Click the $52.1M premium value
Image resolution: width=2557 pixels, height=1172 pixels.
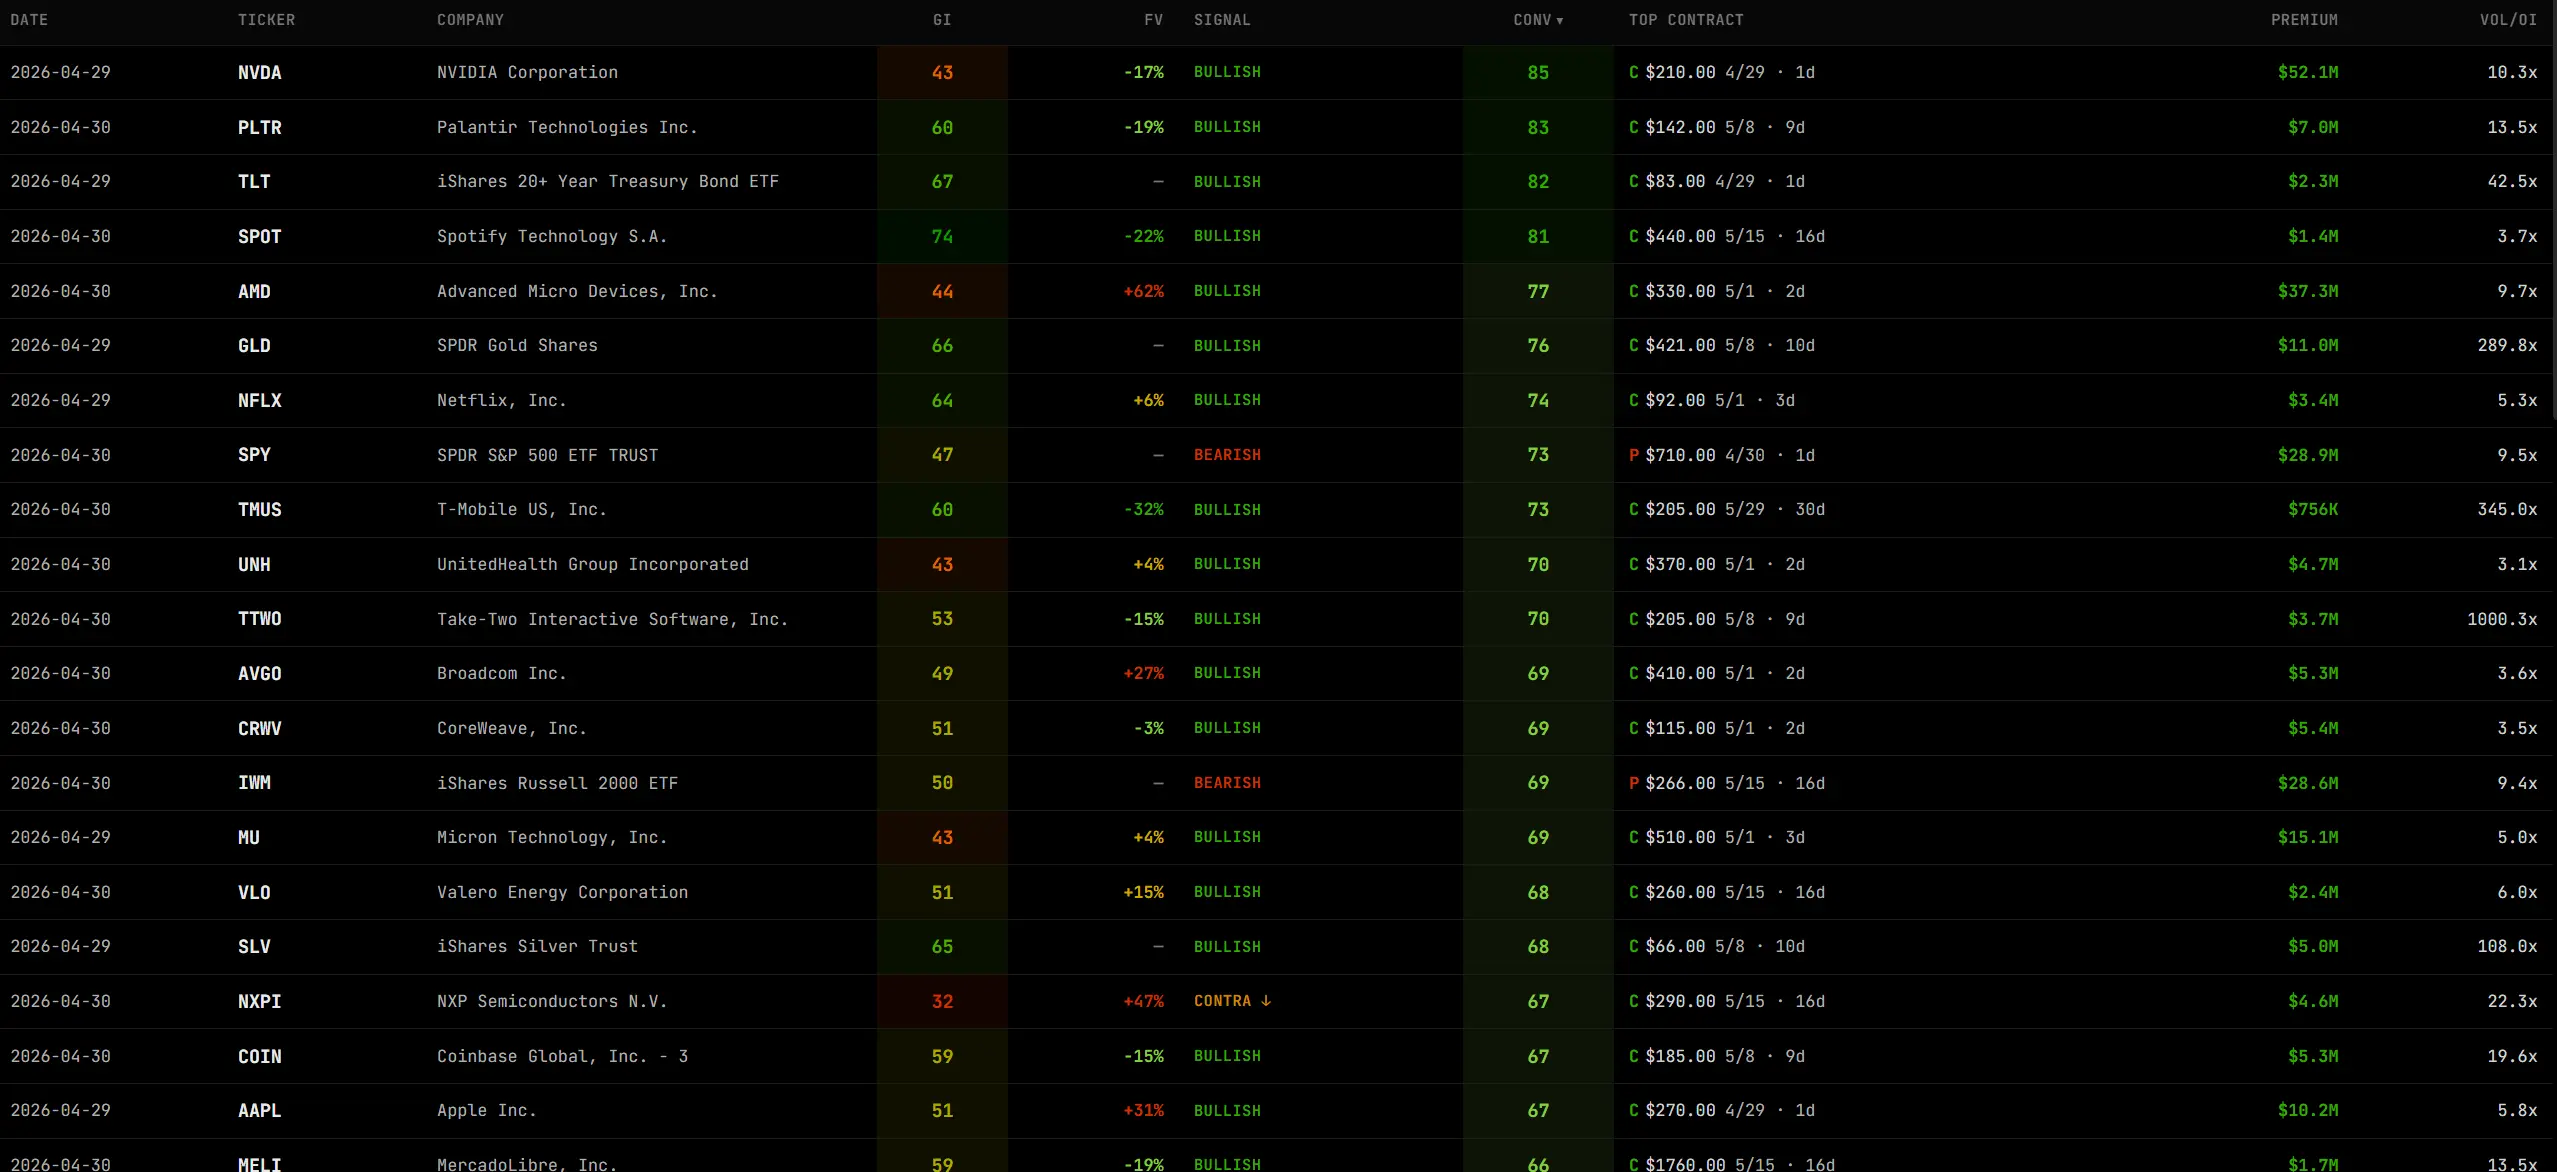(x=2308, y=73)
